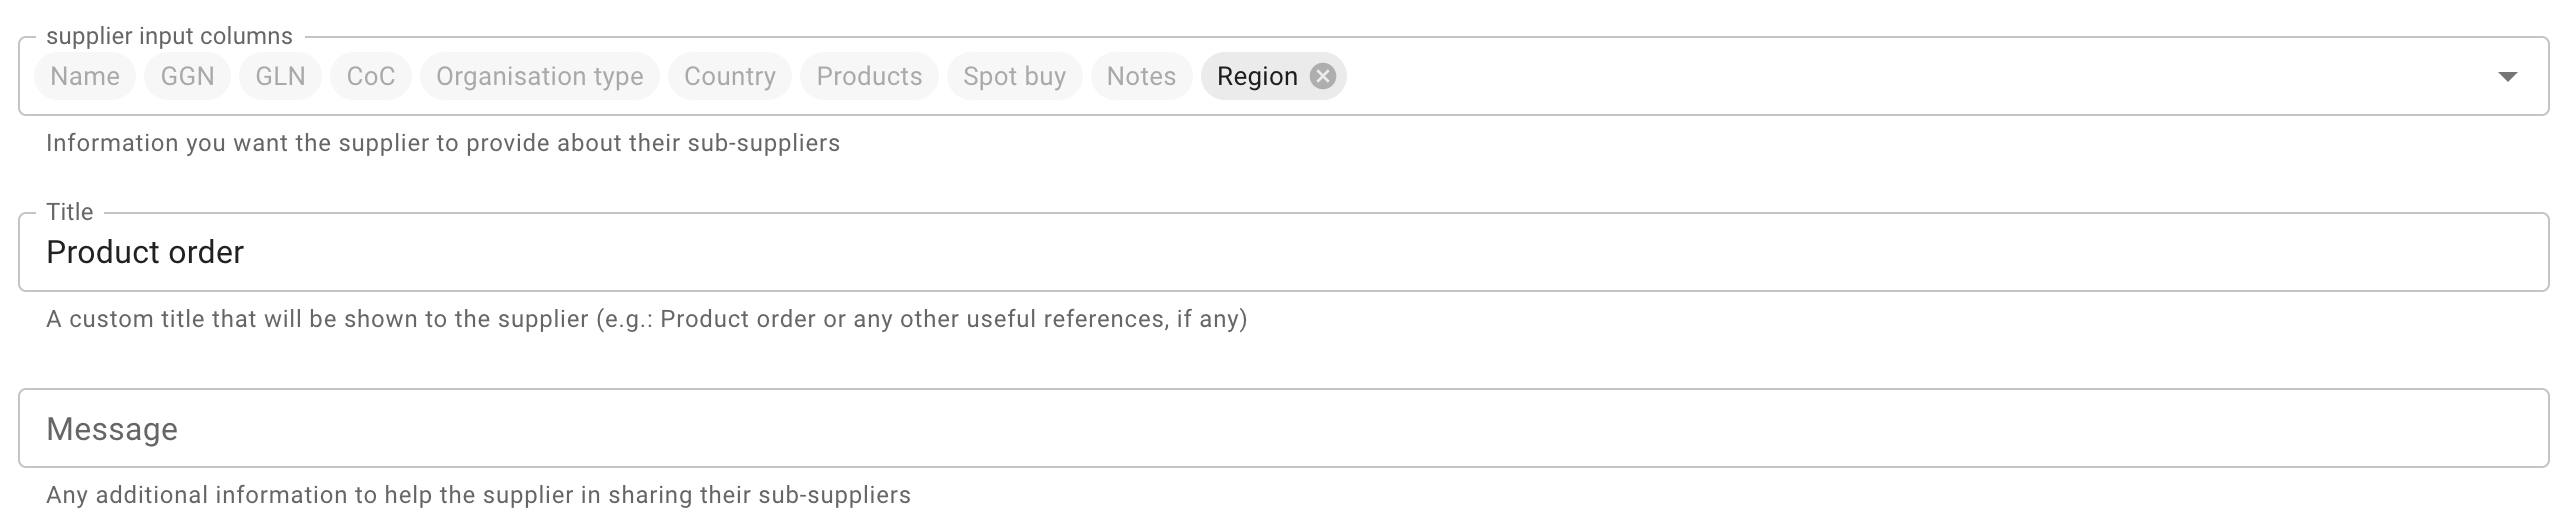
Task: Click empty area inside supplier input columns box
Action: (x=1900, y=76)
